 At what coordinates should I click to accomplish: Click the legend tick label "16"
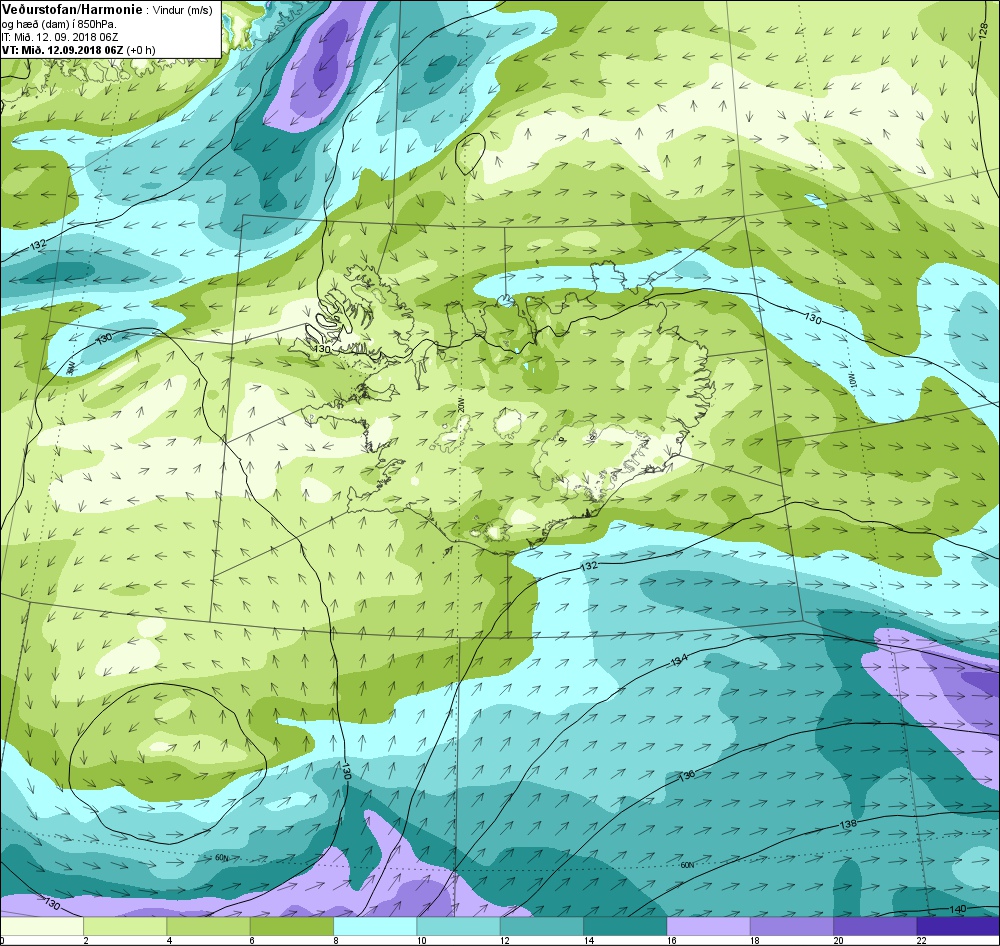(672, 940)
